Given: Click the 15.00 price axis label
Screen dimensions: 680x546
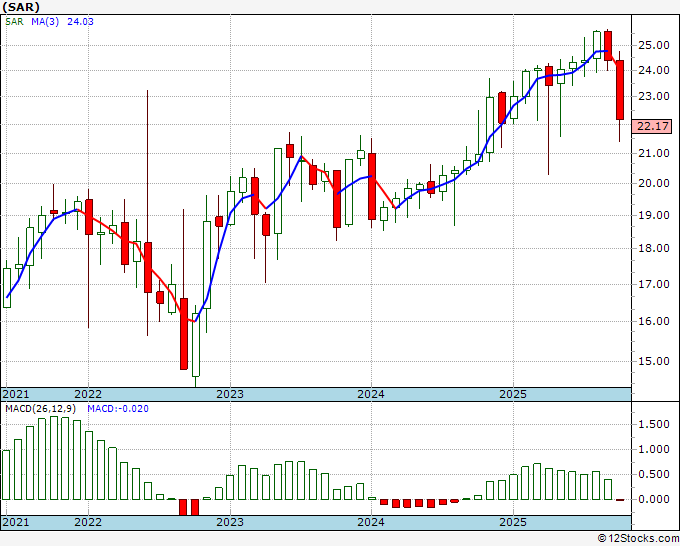Looking at the screenshot, I should (x=654, y=361).
